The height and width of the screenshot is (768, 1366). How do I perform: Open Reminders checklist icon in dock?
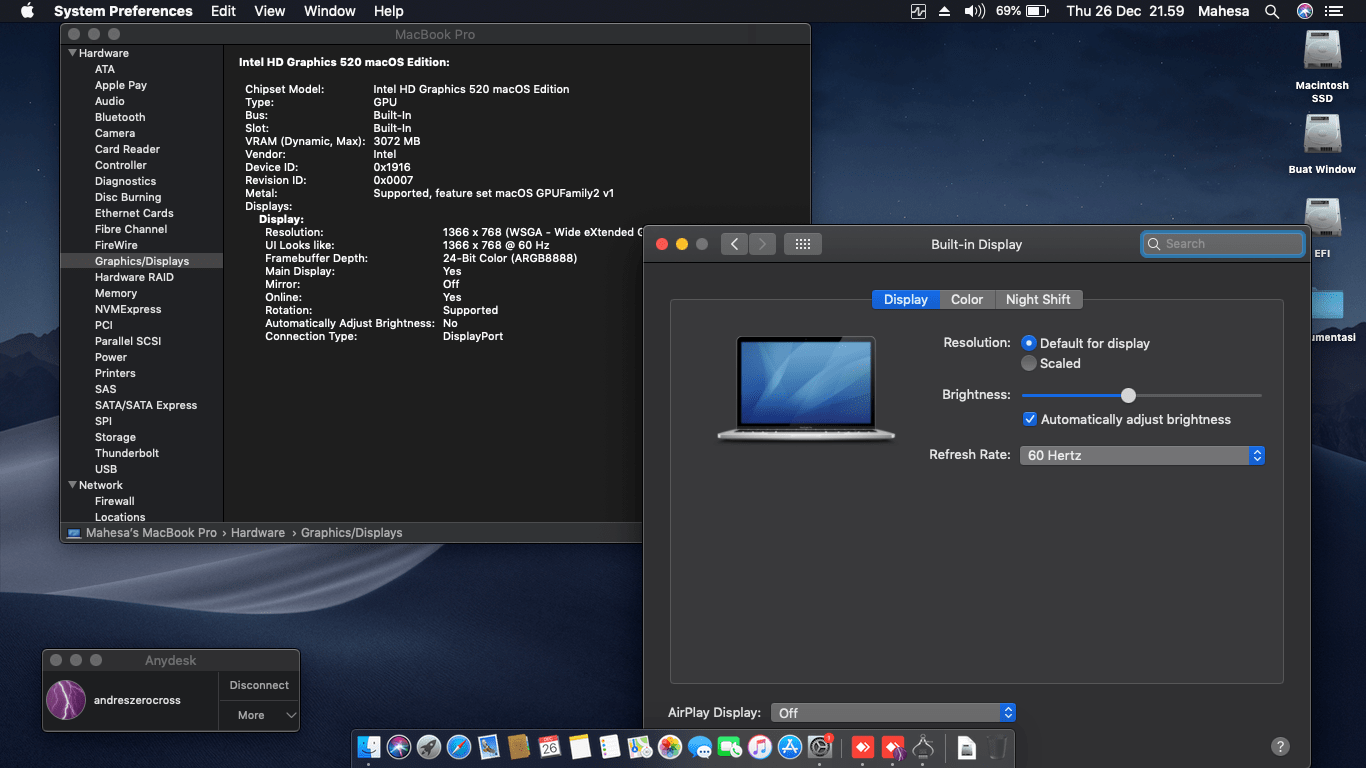coord(610,746)
